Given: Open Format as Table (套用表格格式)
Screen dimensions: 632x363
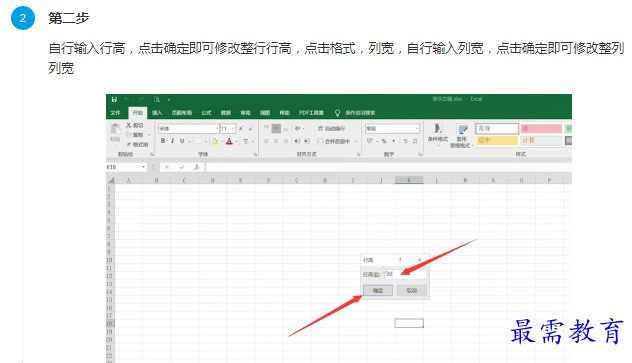Looking at the screenshot, I should (461, 136).
